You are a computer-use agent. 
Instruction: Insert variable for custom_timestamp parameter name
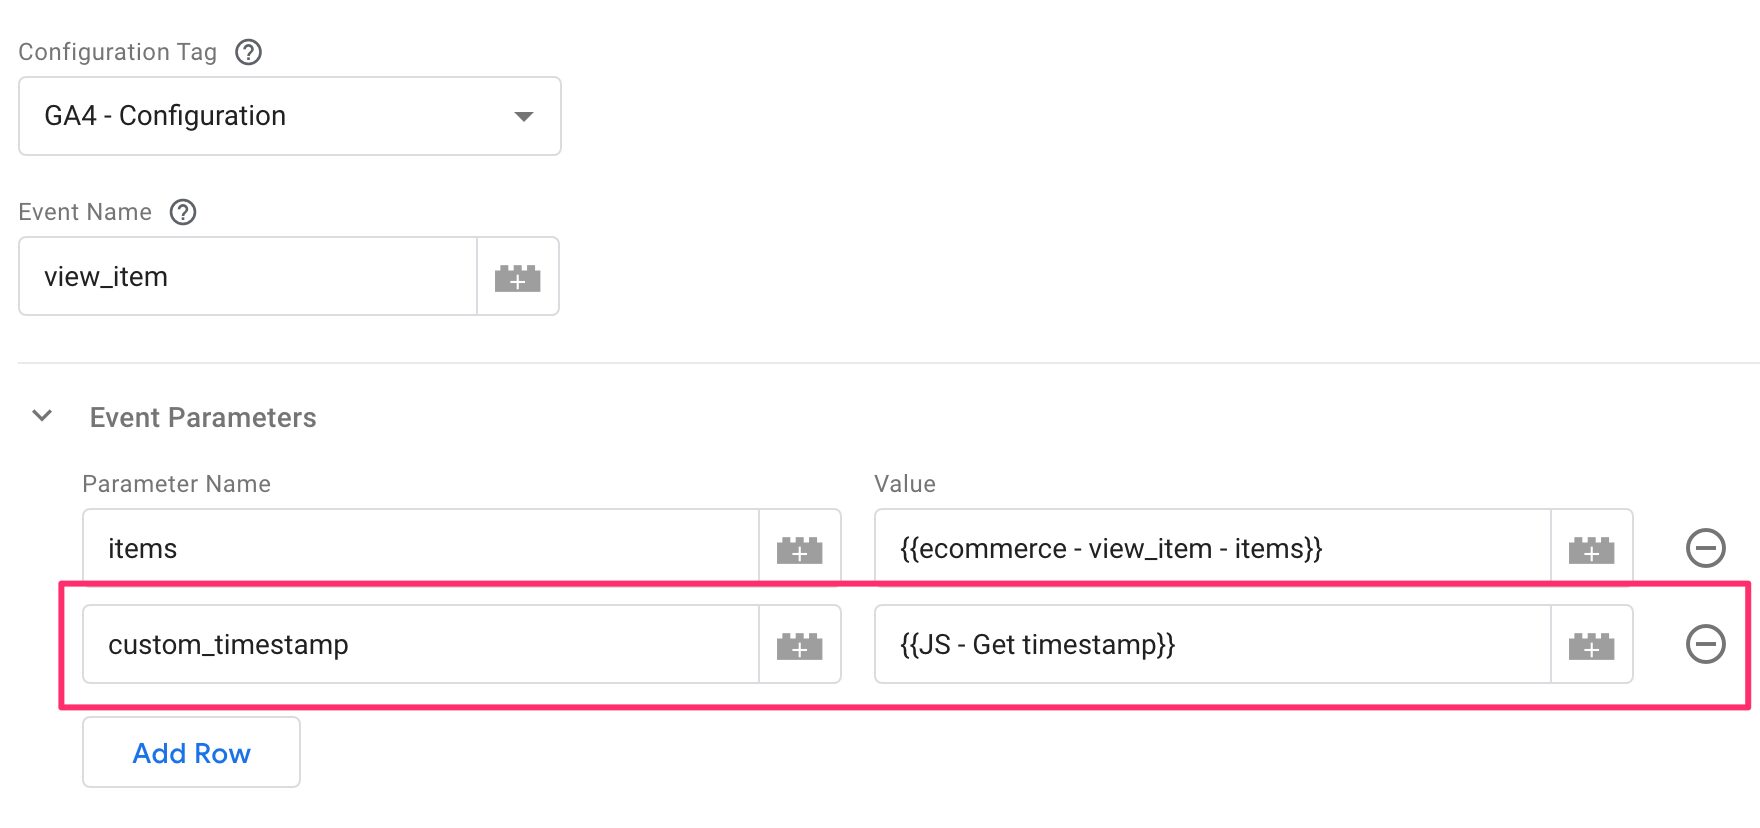[x=800, y=645]
